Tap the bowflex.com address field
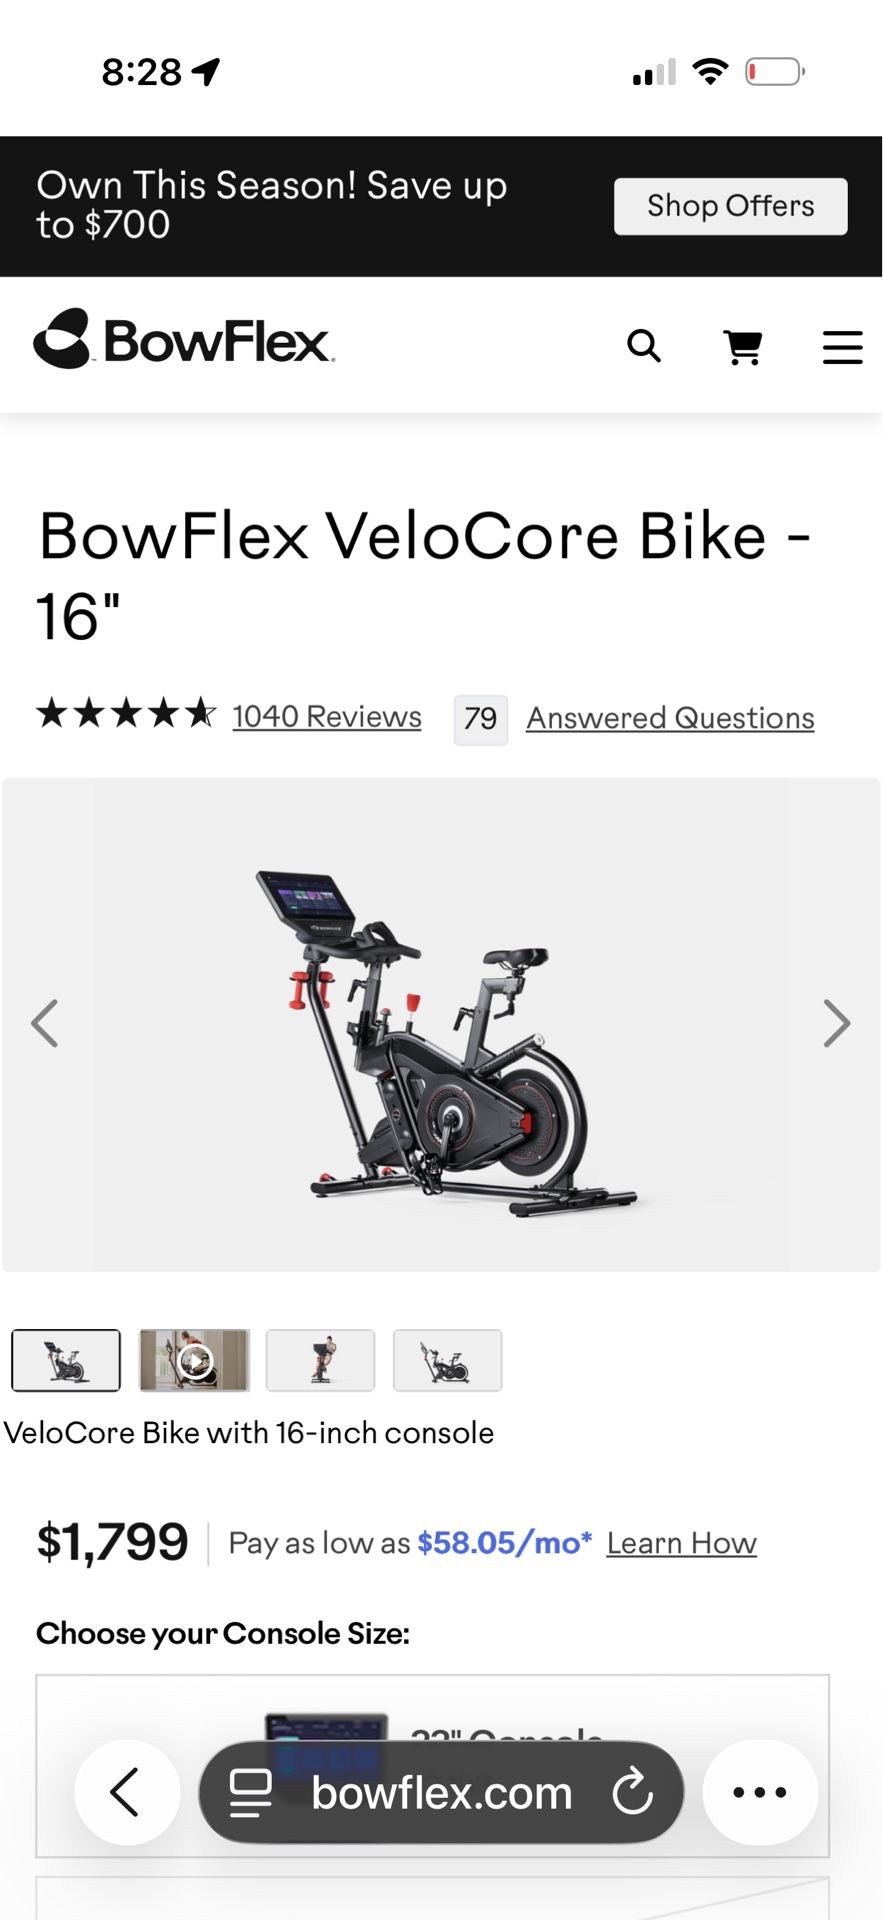This screenshot has width=883, height=1920. click(441, 1792)
